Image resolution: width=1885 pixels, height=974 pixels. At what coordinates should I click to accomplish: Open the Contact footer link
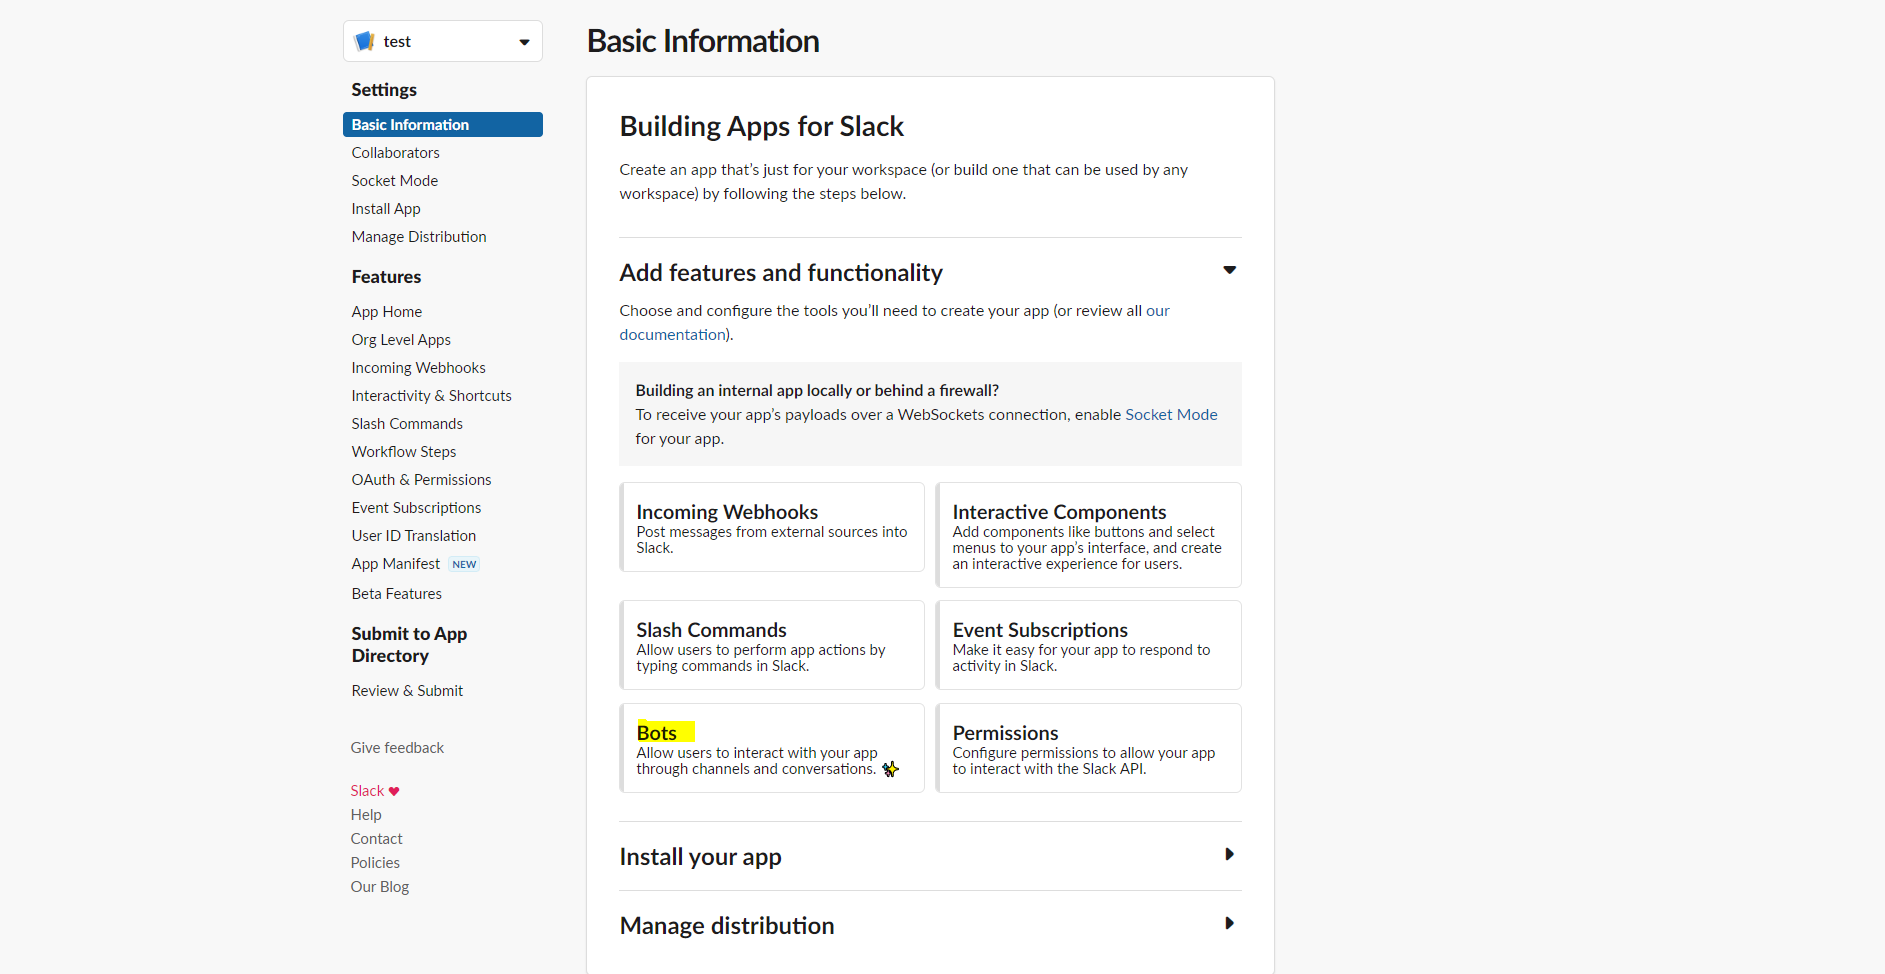(x=376, y=838)
